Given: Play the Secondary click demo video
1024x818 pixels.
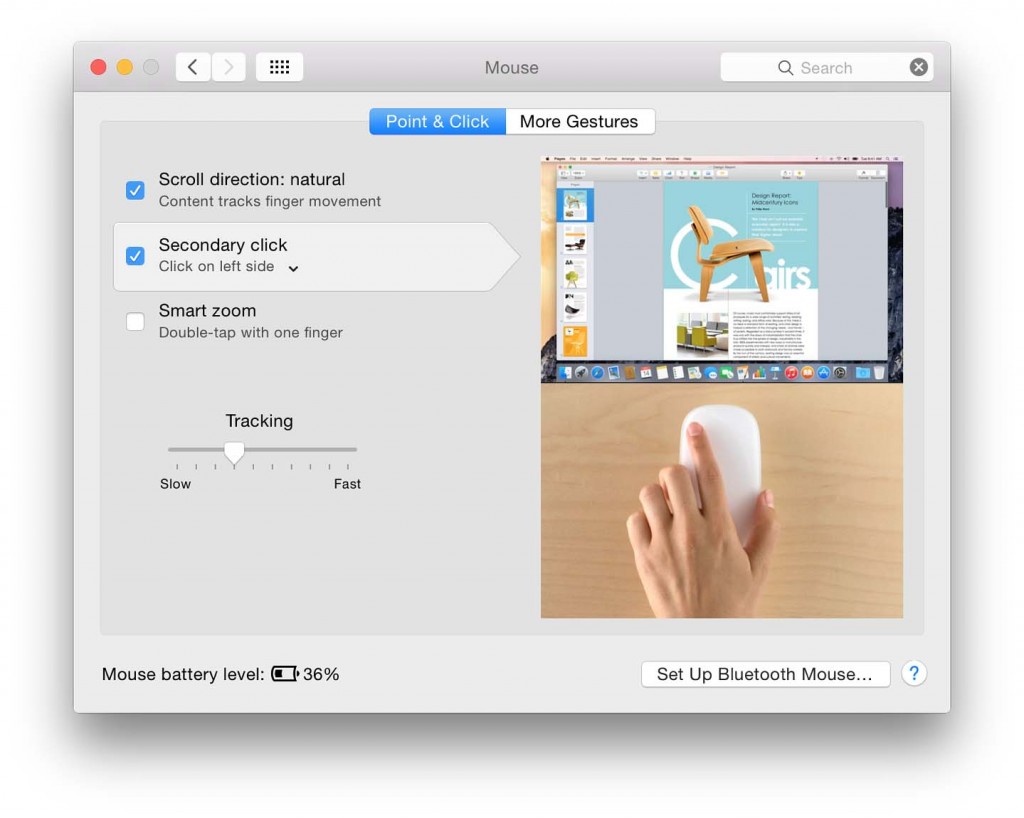Looking at the screenshot, I should (721, 500).
